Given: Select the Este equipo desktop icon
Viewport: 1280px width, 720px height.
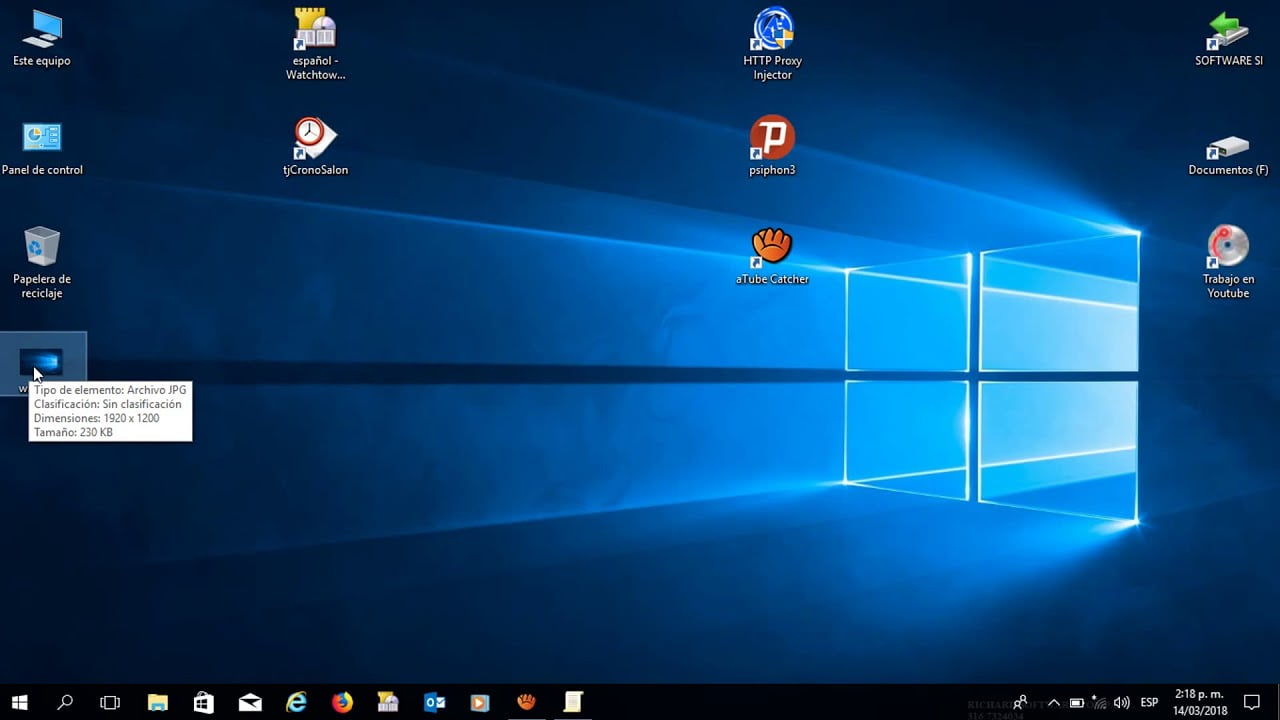Looking at the screenshot, I should tap(42, 38).
